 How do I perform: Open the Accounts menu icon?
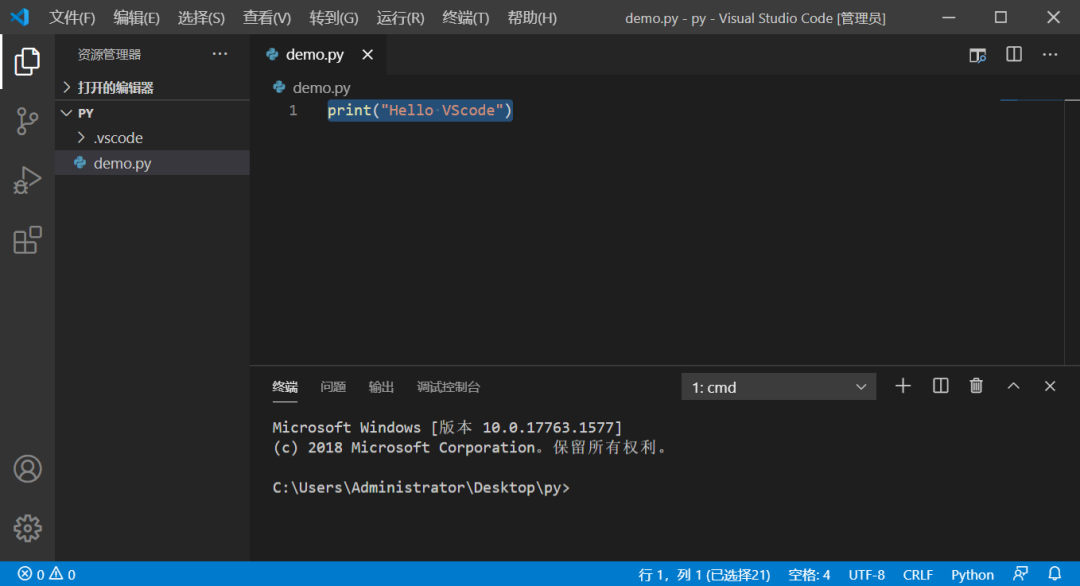(27, 469)
